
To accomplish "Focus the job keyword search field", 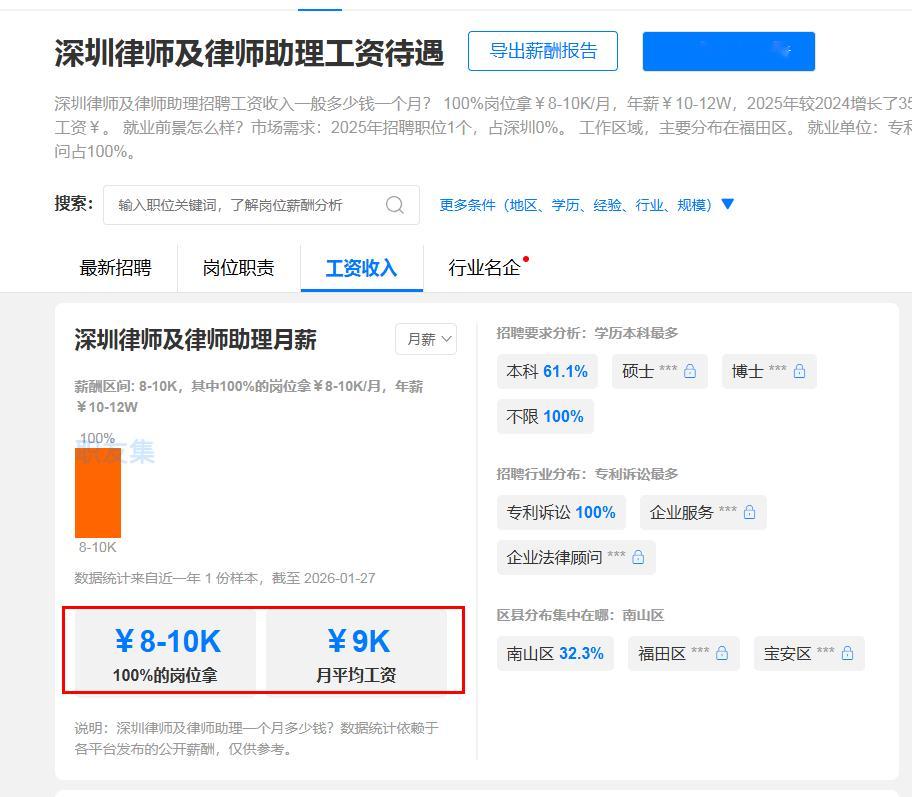I will pyautogui.click(x=261, y=205).
